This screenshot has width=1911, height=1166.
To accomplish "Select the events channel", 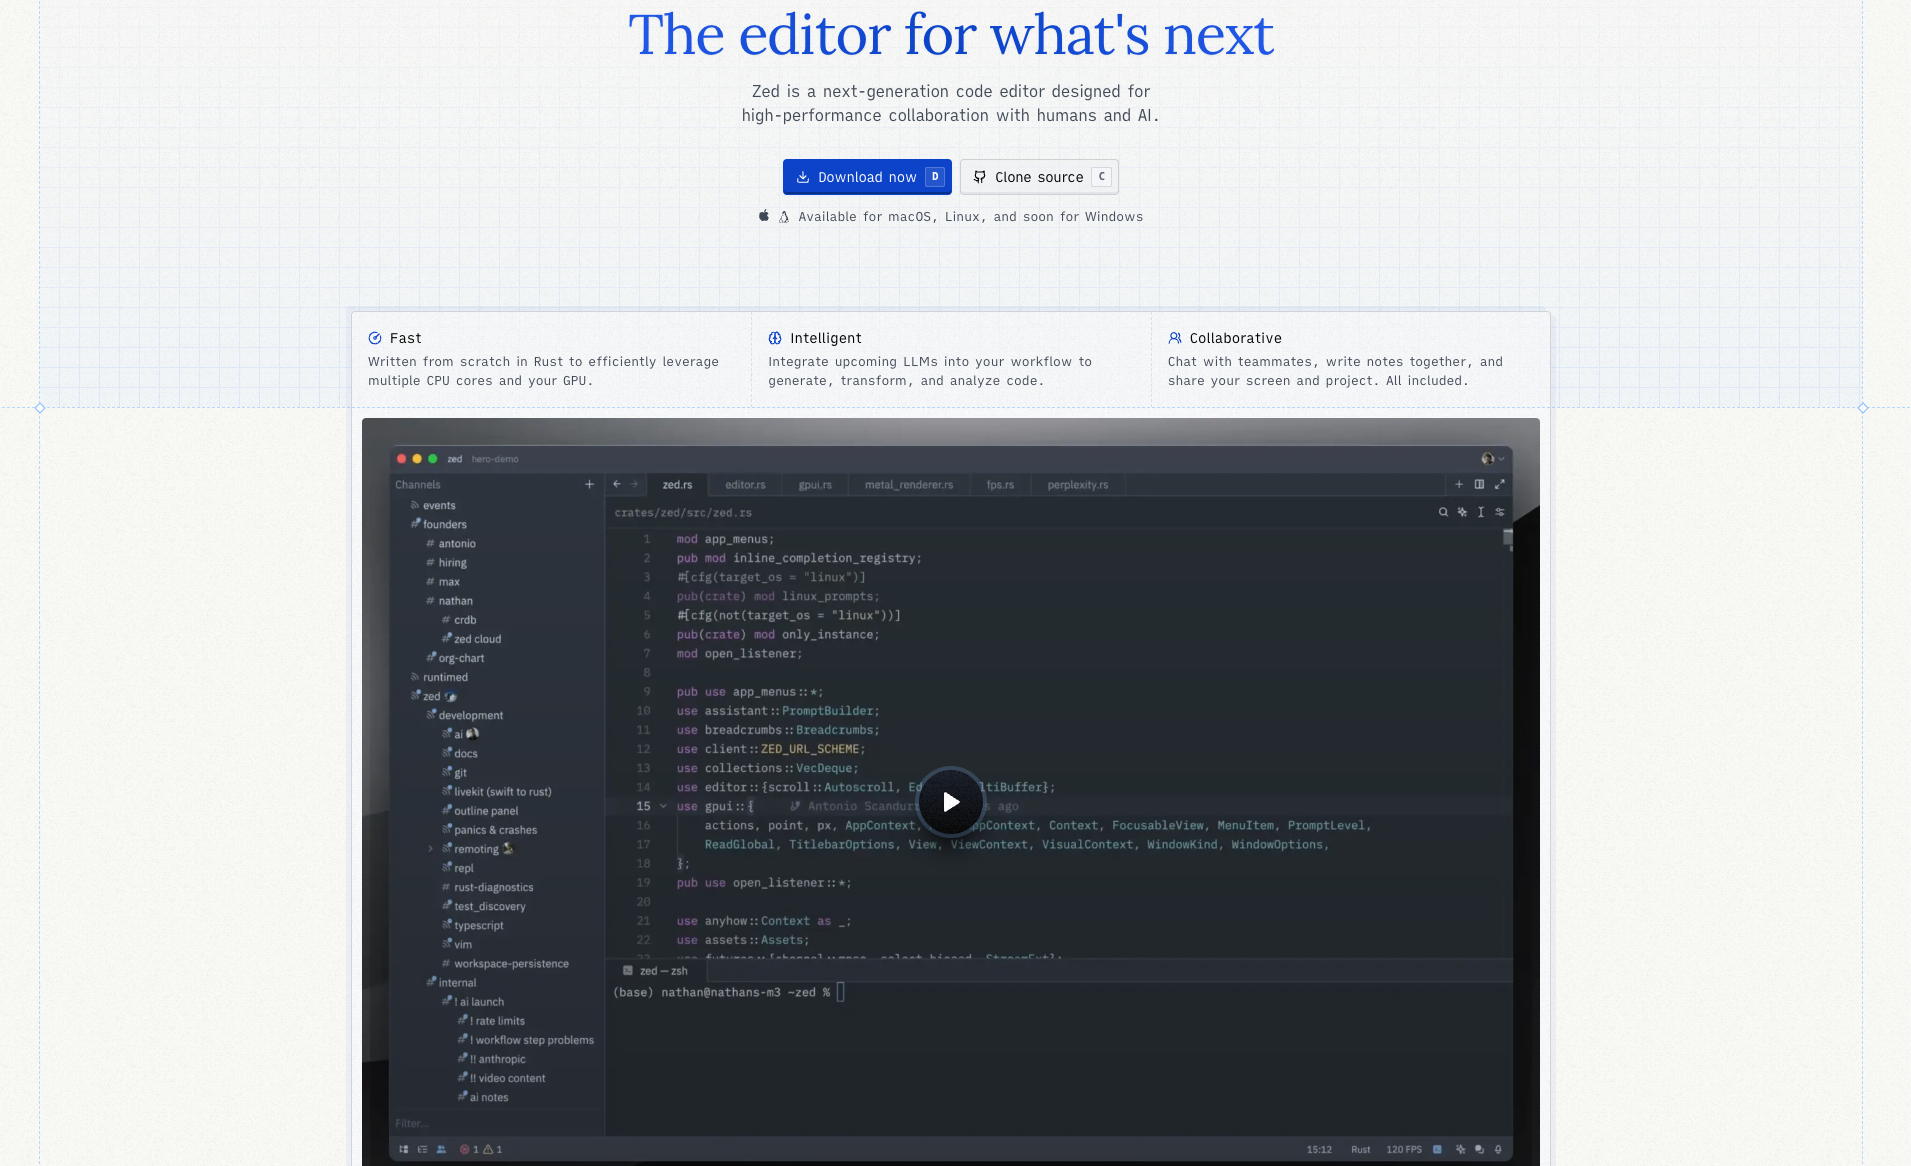I will [433, 505].
